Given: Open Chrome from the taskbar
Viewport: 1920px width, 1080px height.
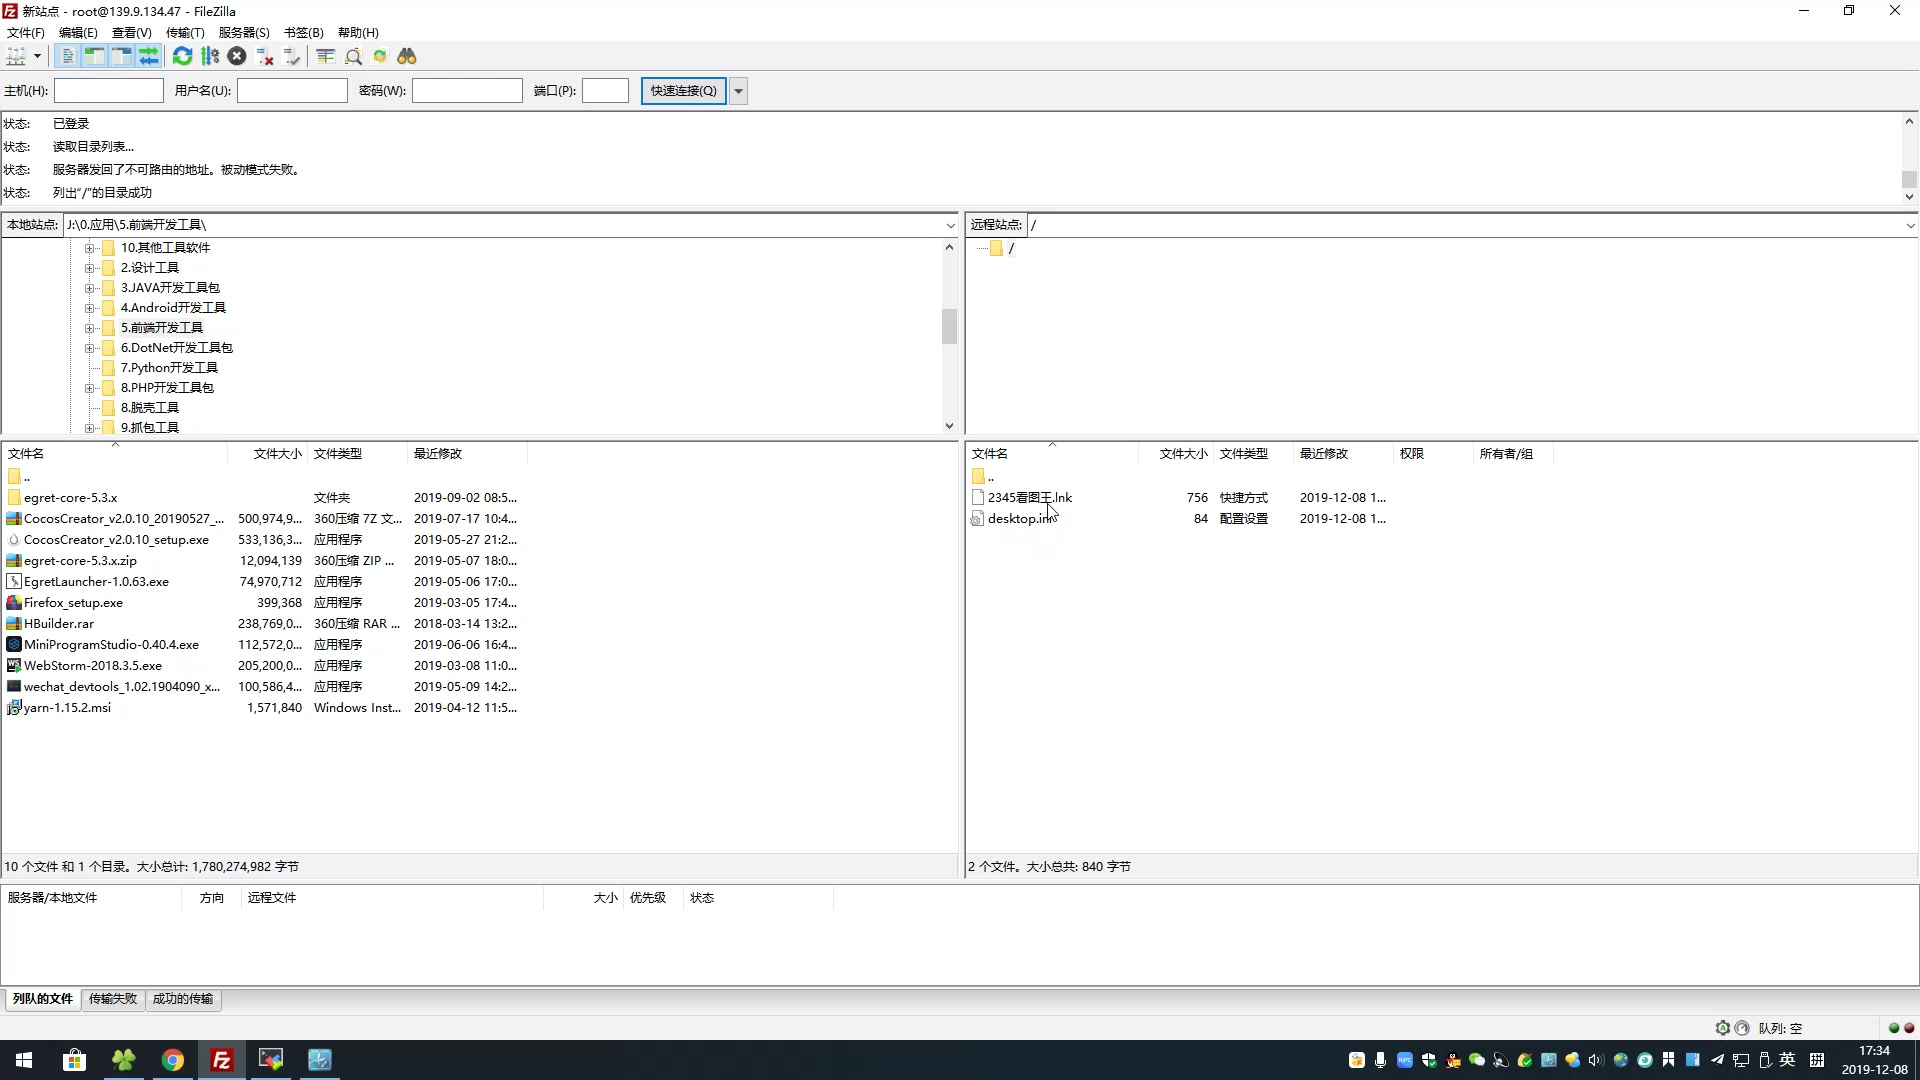Looking at the screenshot, I should coord(173,1060).
